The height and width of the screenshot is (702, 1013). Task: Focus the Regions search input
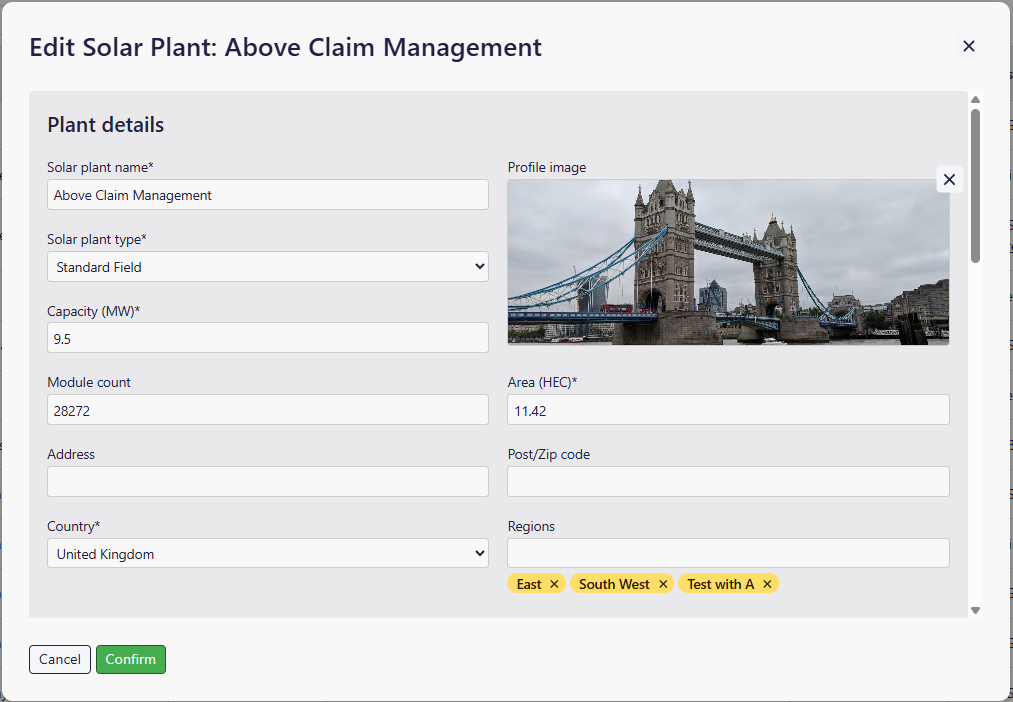728,554
